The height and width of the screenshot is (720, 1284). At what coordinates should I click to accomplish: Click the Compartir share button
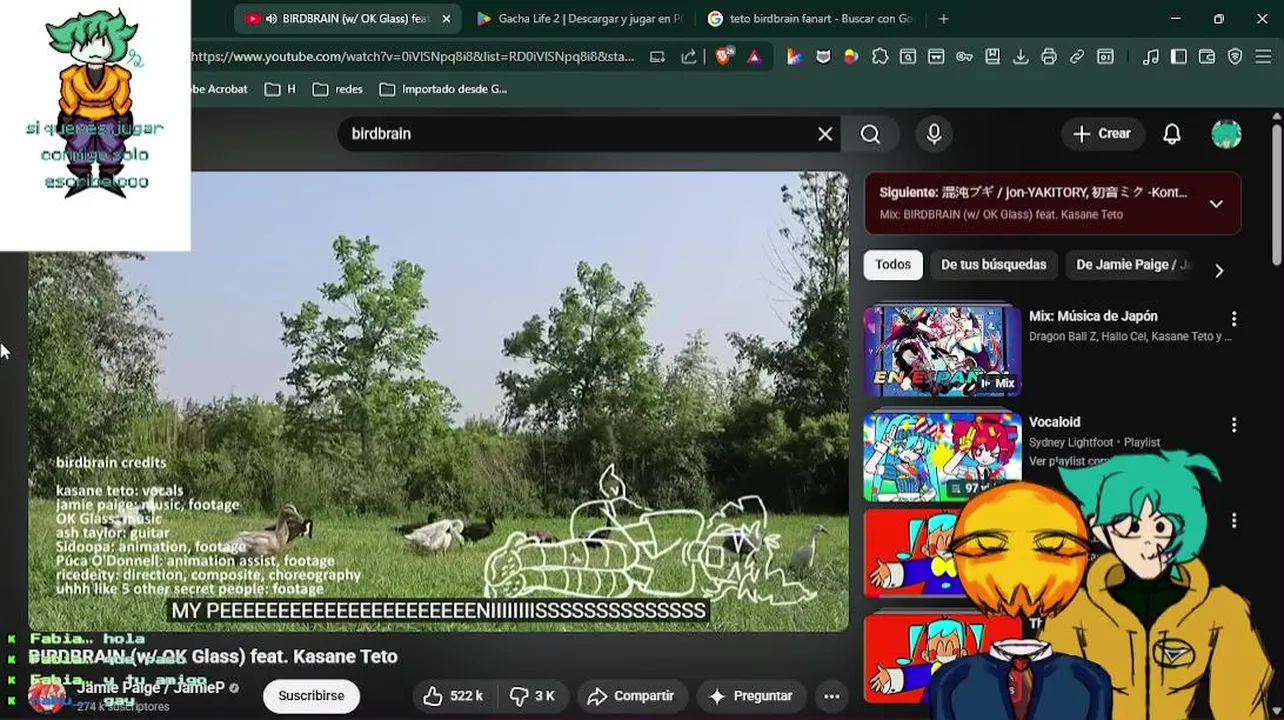(x=631, y=696)
